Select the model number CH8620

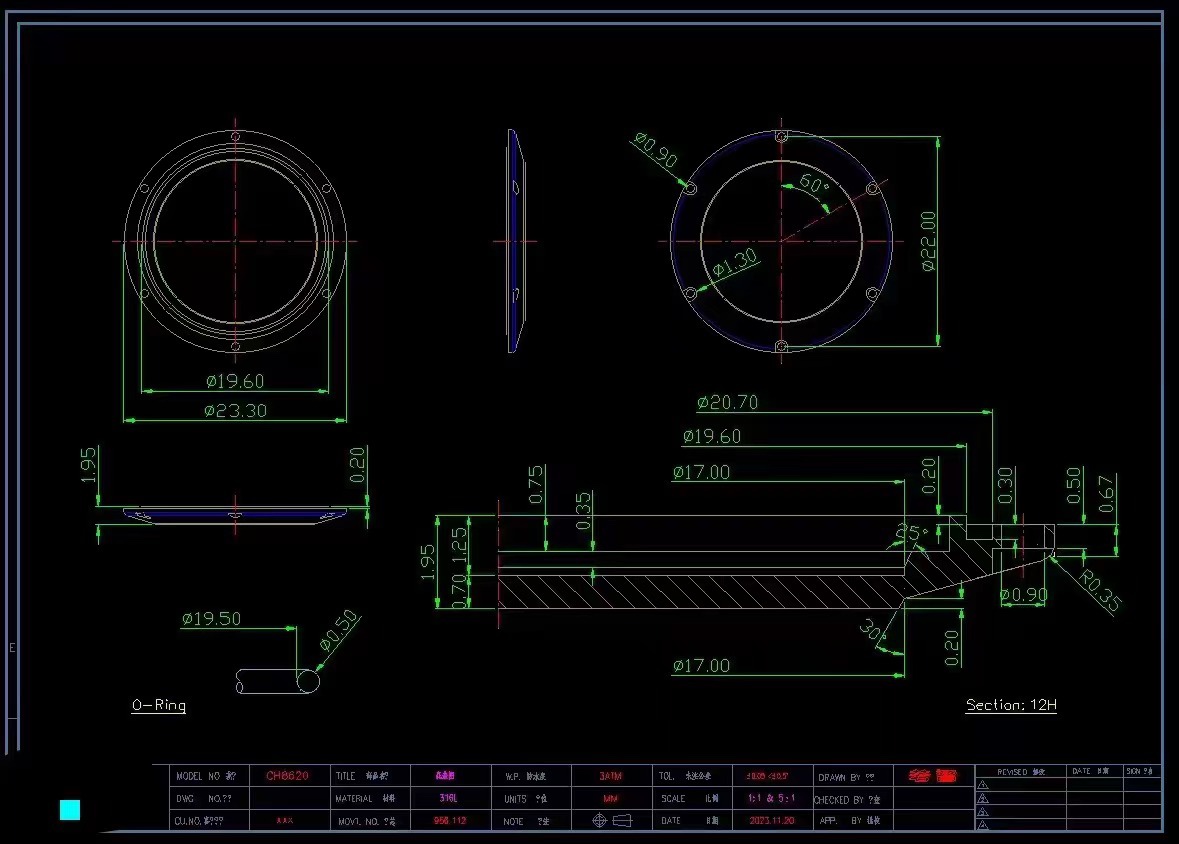[x=286, y=775]
